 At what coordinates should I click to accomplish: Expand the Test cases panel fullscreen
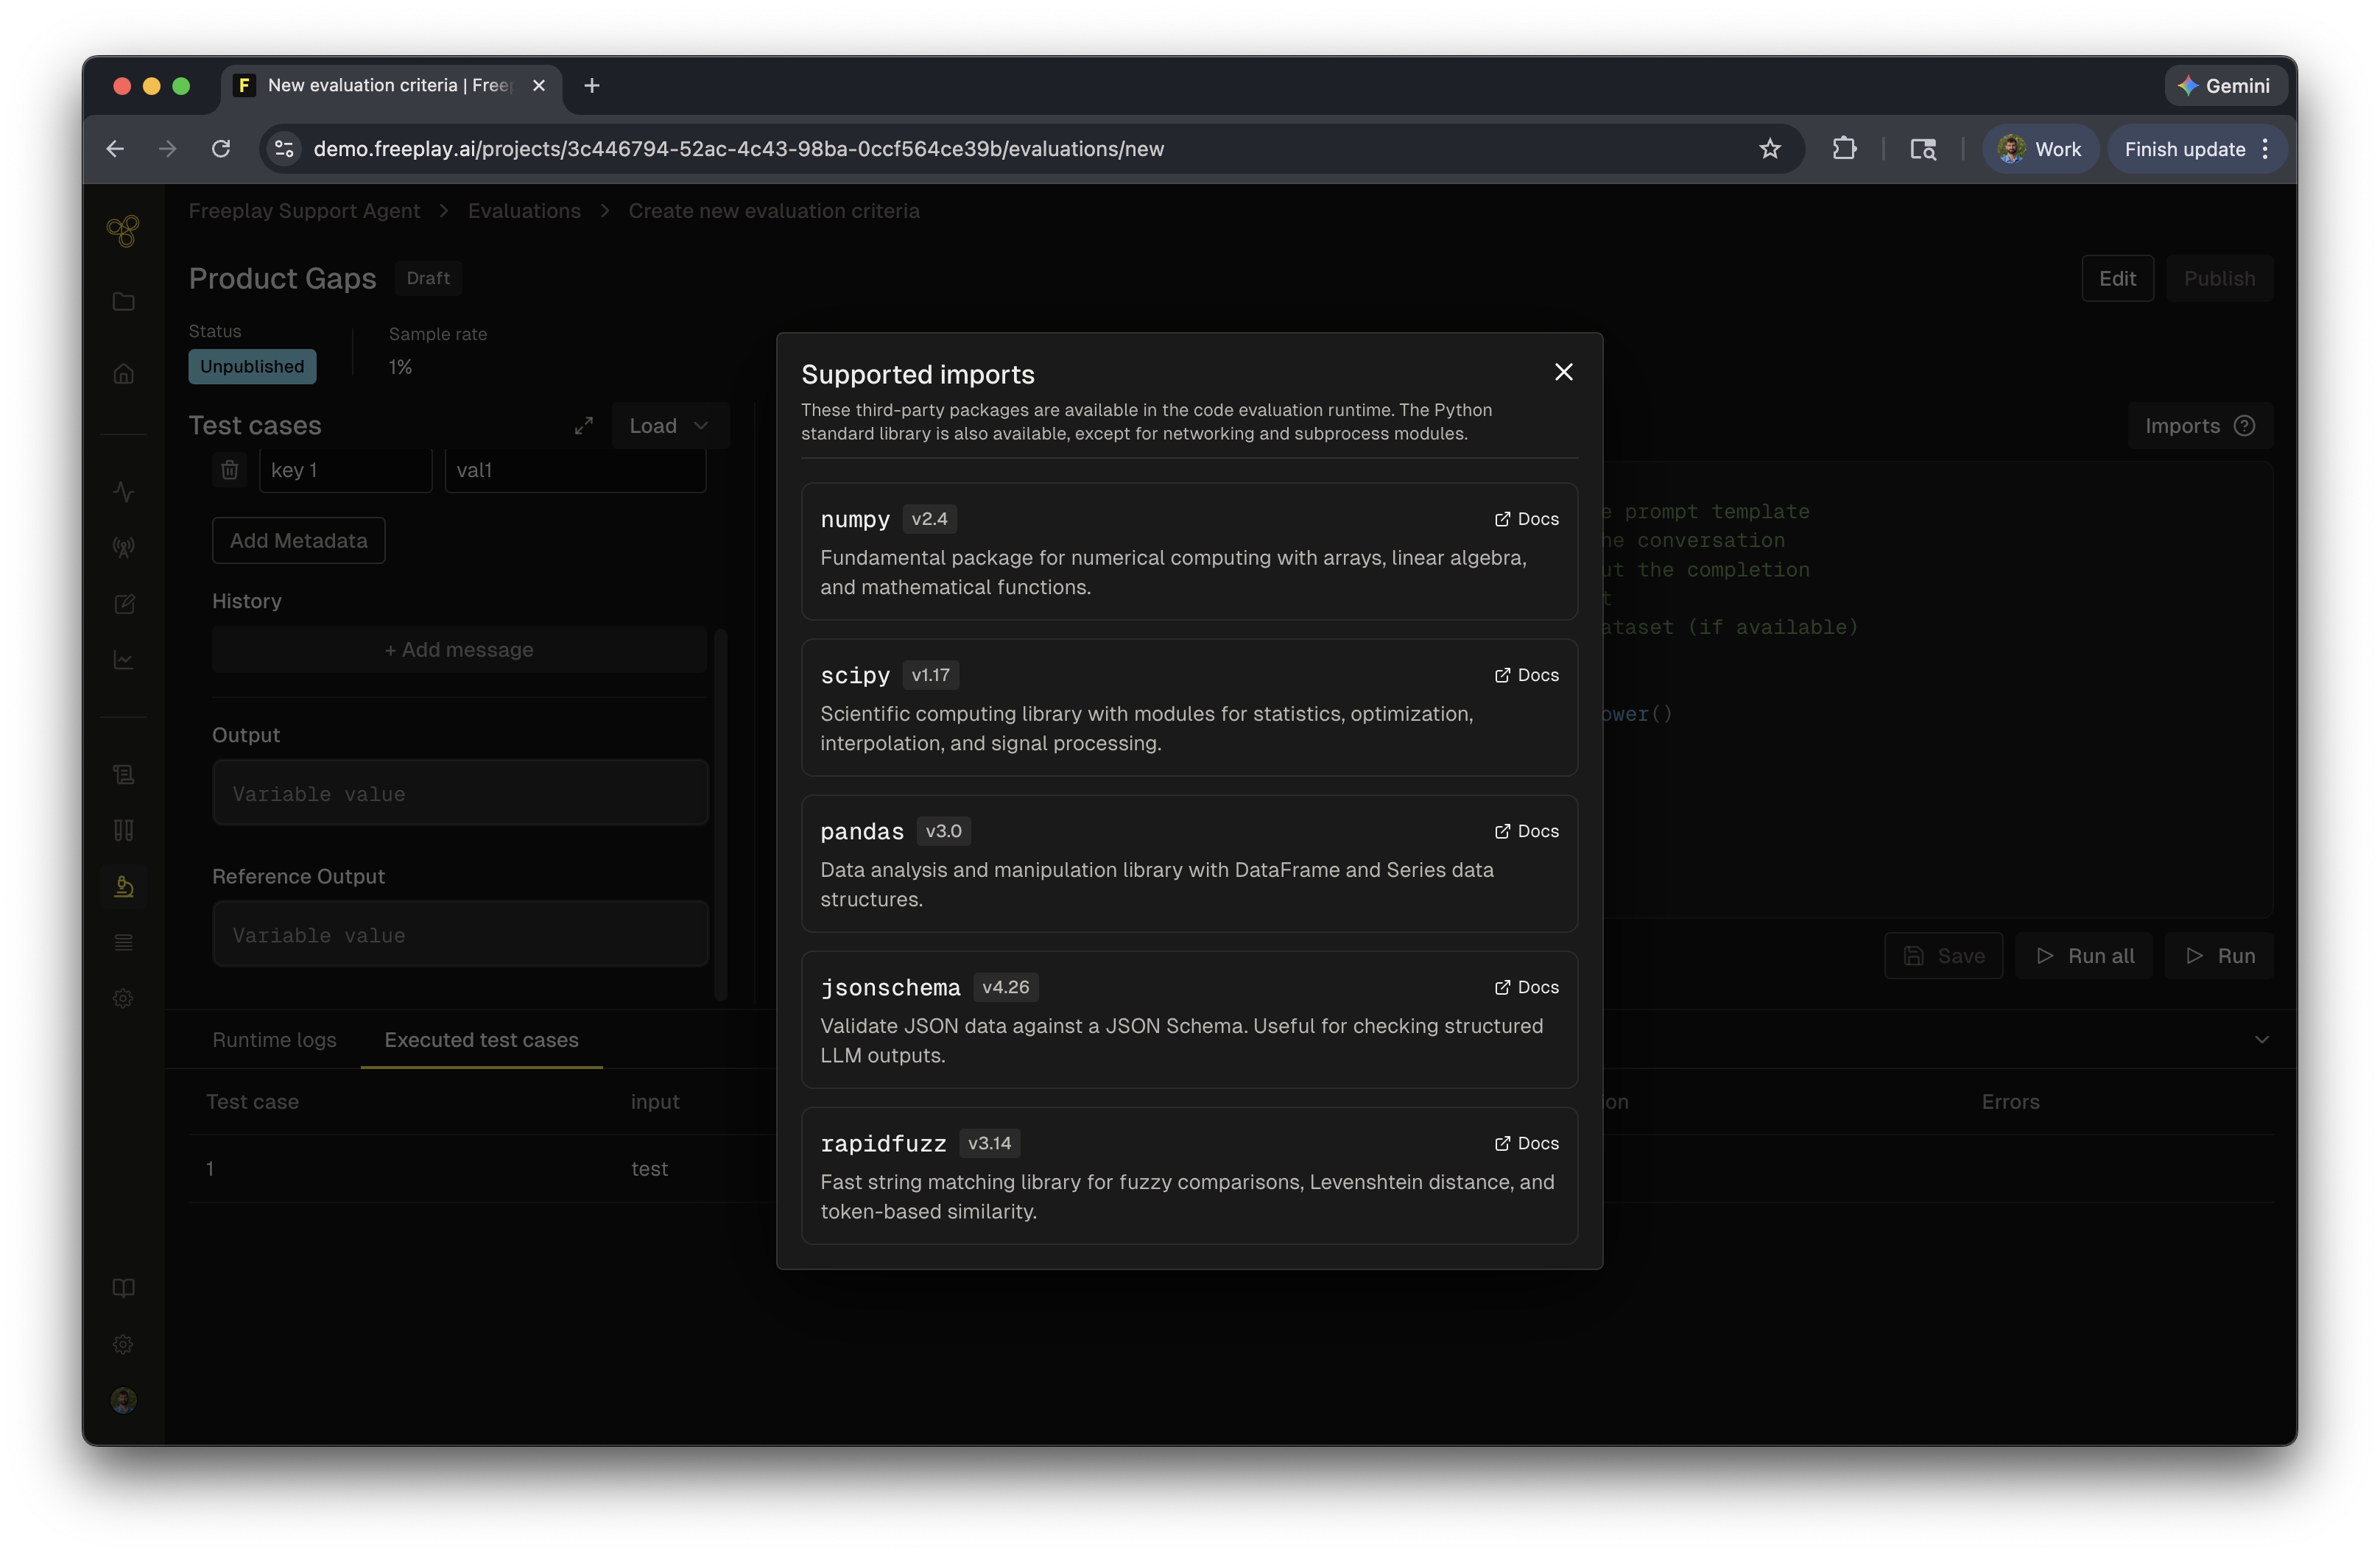coord(585,425)
